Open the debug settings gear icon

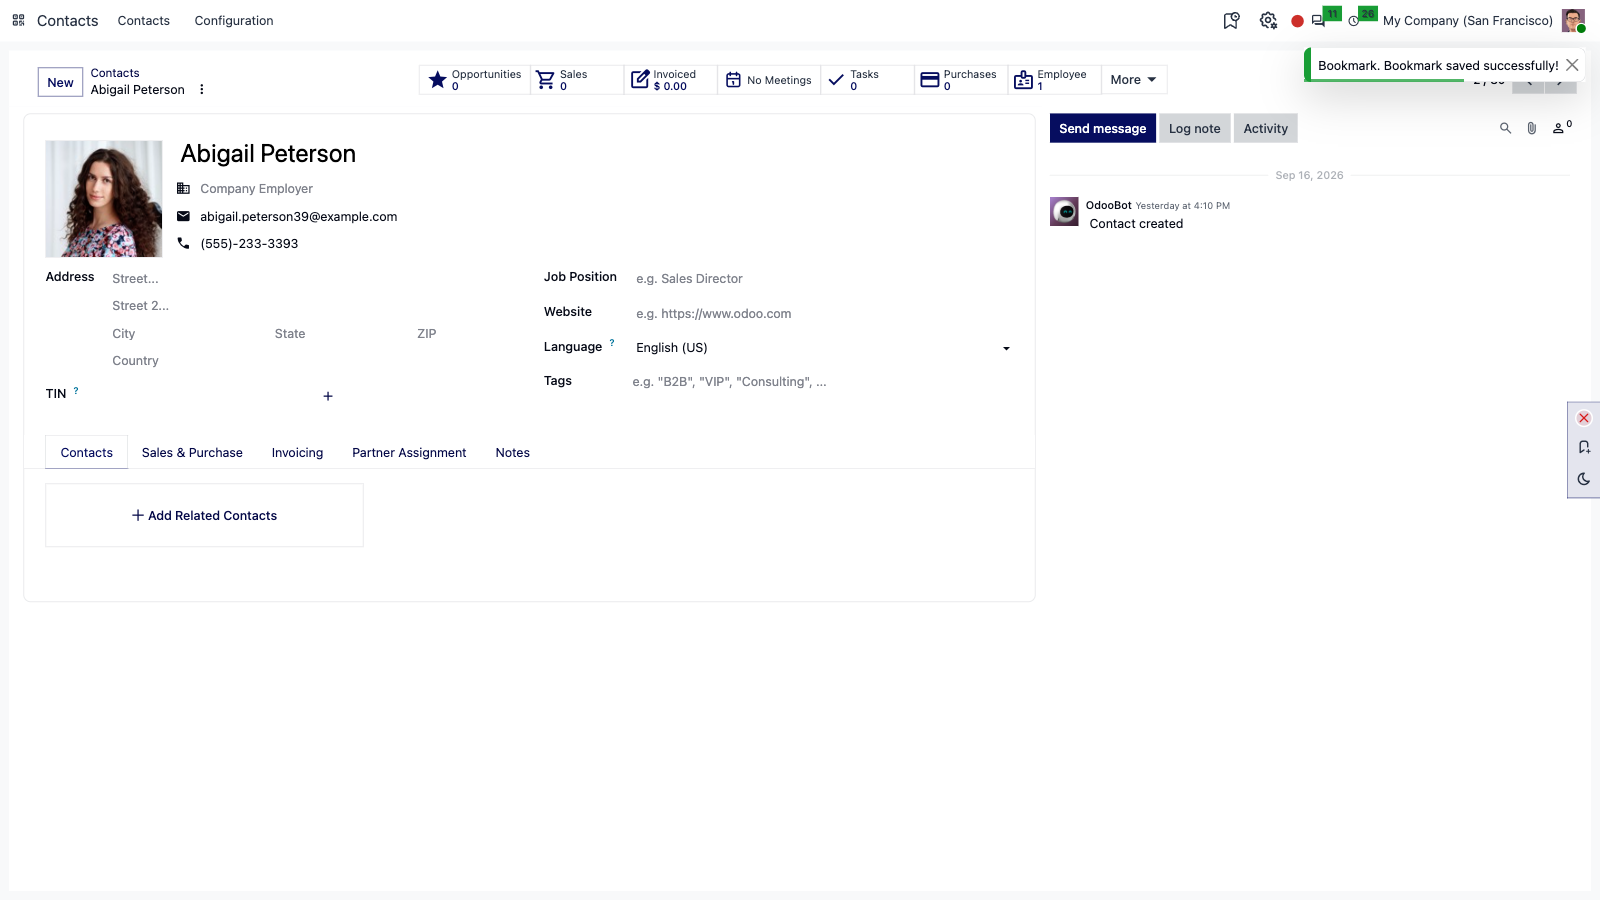(1268, 20)
